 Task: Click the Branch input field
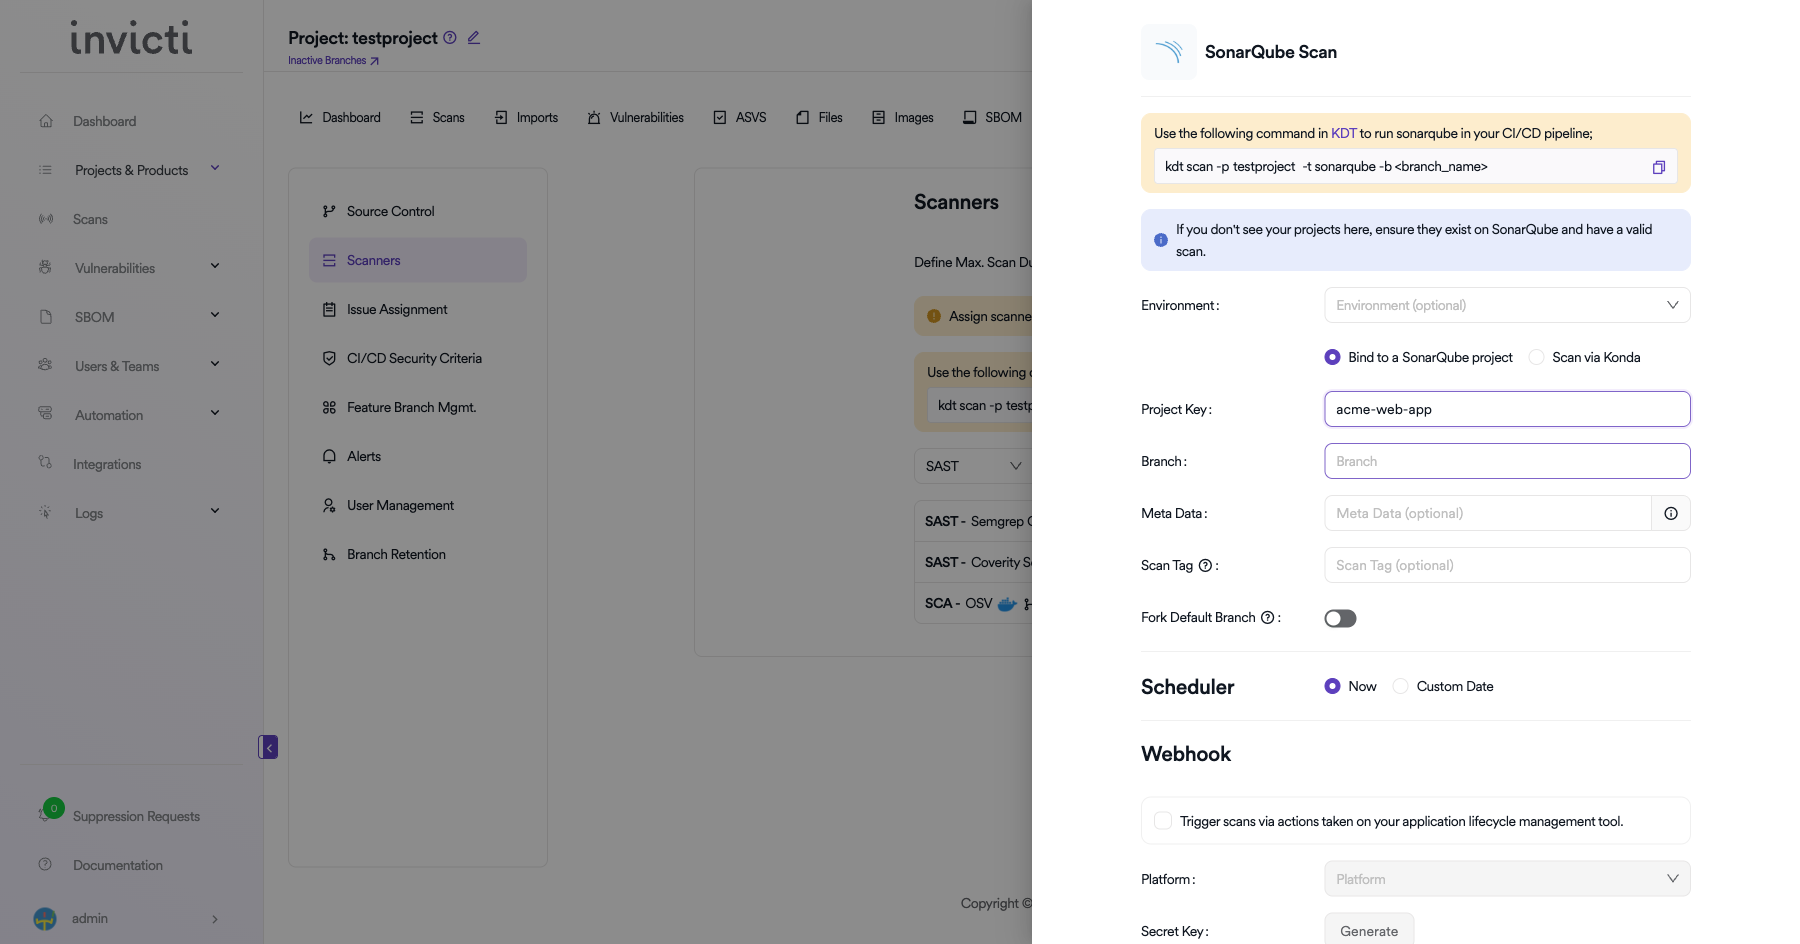[1506, 461]
